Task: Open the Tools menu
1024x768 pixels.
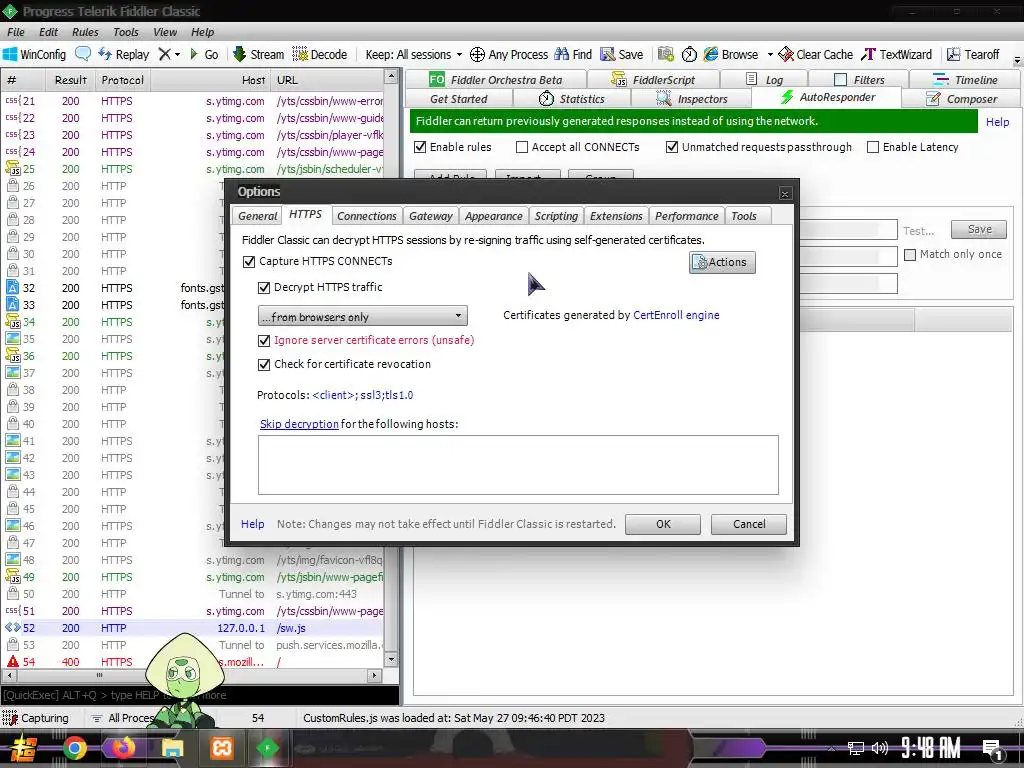Action: coord(125,32)
